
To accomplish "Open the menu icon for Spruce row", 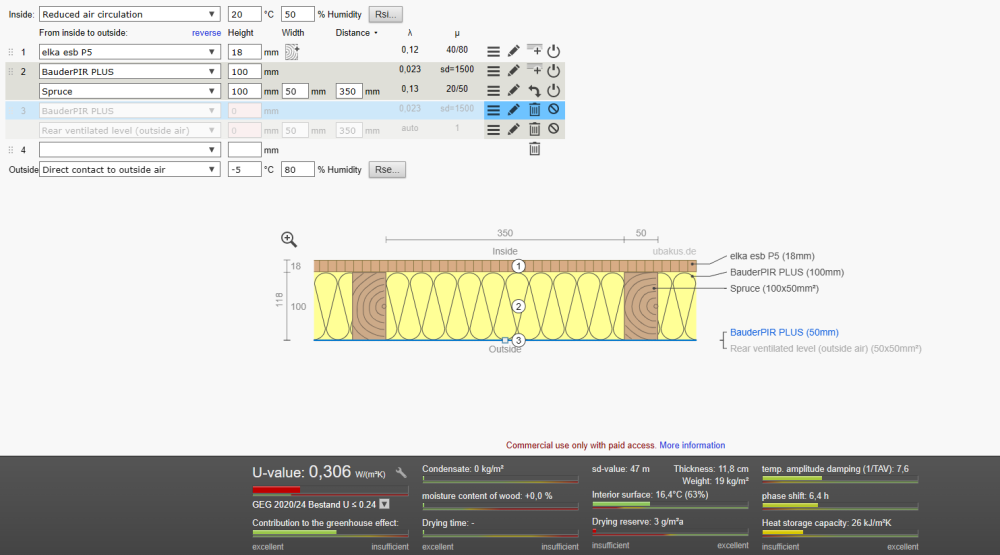I will pos(493,91).
